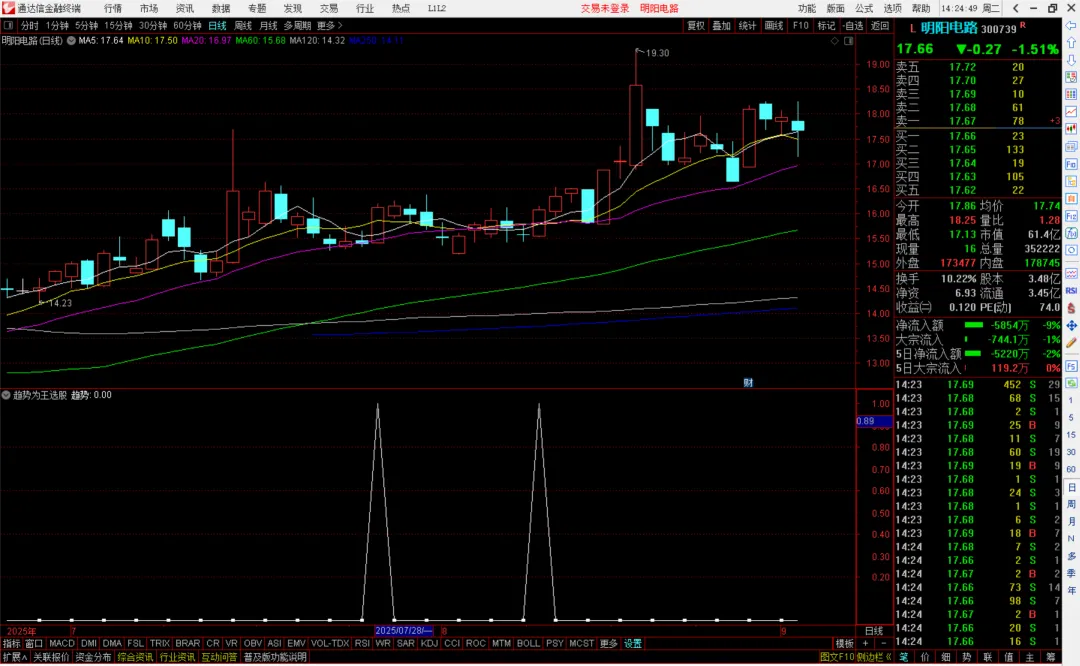Open 资金分布 at bottom bar

coord(93,657)
